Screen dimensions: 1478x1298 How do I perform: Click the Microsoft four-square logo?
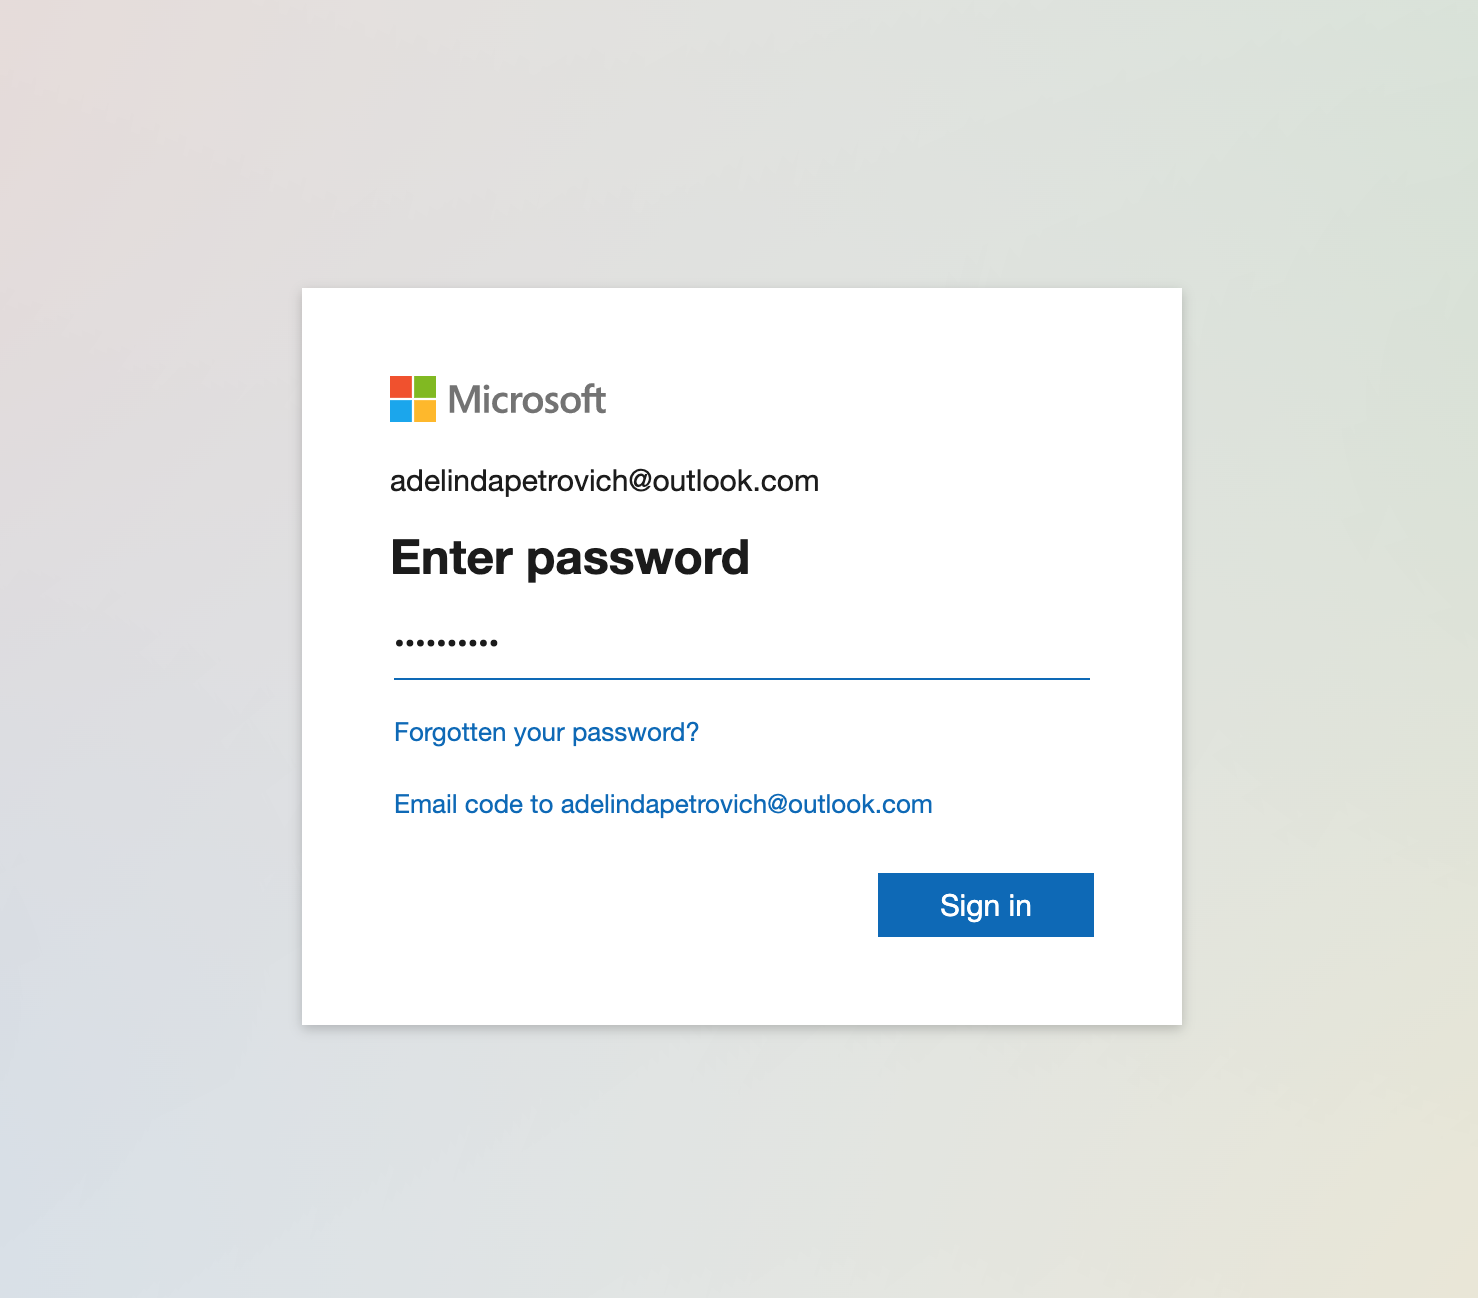(x=413, y=399)
